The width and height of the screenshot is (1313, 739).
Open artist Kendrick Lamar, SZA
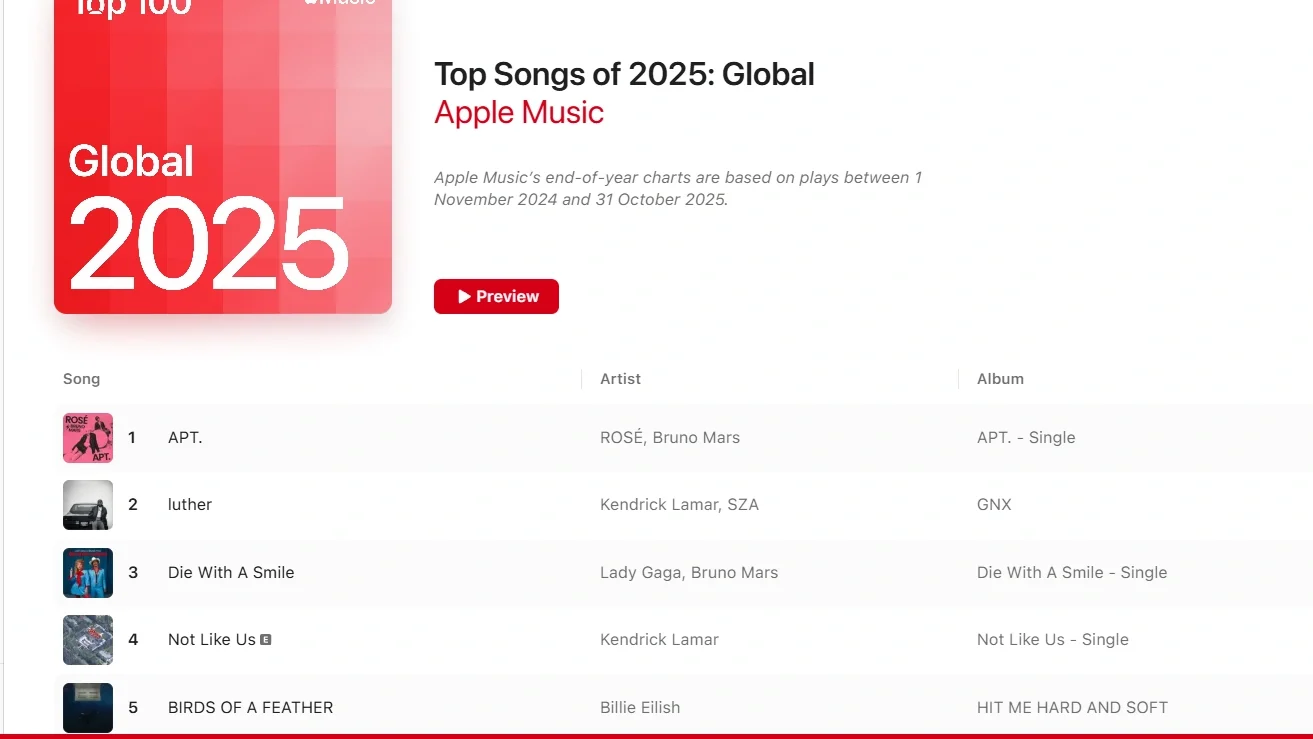coord(679,504)
